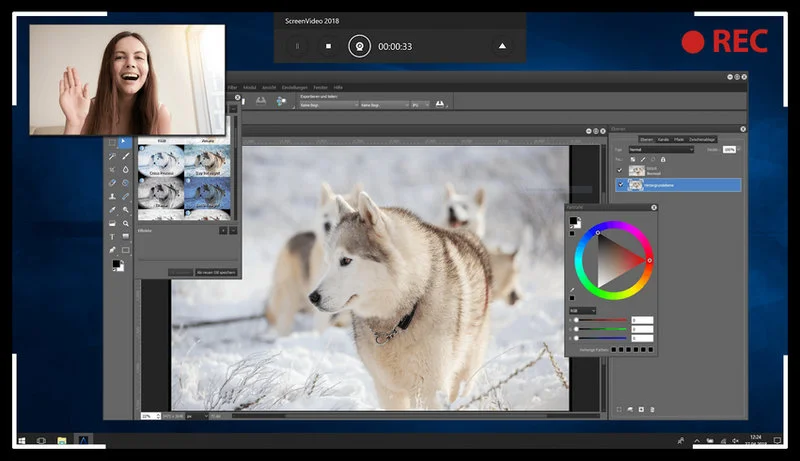Toggle visibility of the Hintergrundebene layer
Screen dimensions: 800x461
coord(621,185)
